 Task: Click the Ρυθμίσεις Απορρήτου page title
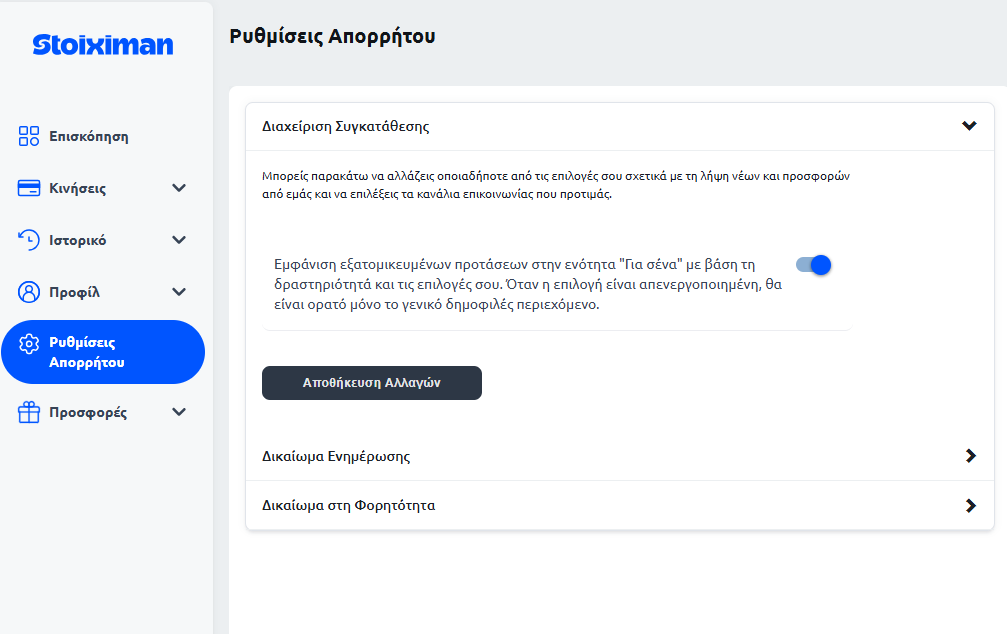click(333, 37)
